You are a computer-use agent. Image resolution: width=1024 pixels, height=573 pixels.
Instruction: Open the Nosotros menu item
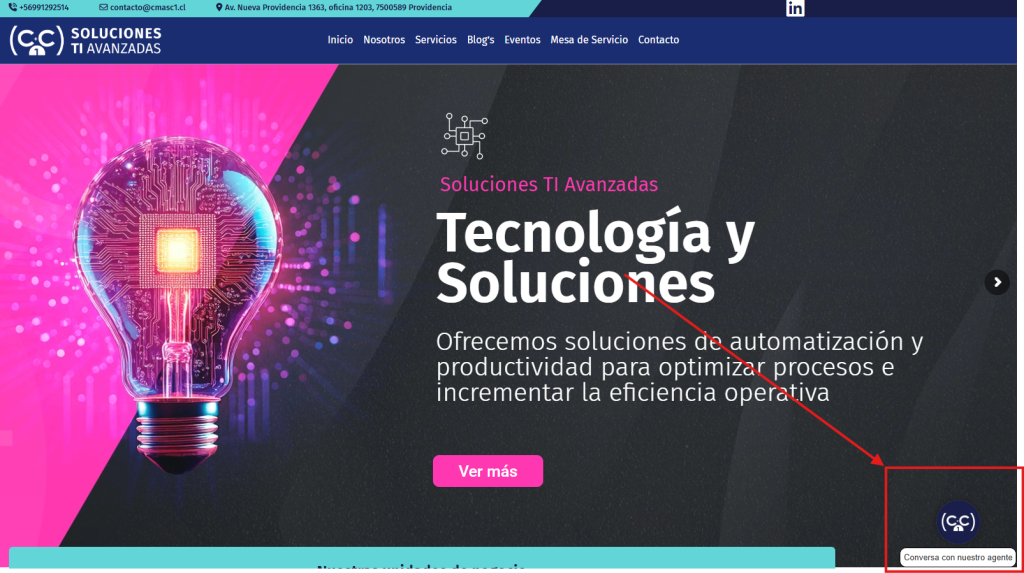pos(384,40)
